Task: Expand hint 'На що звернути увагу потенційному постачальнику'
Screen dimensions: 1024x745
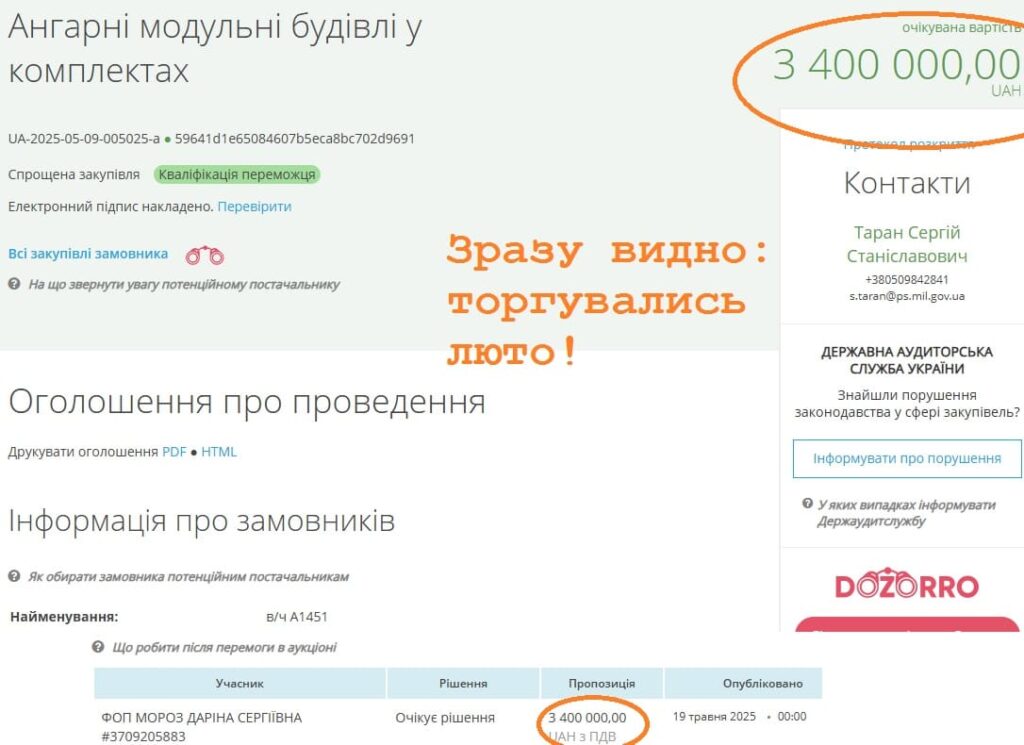Action: (183, 284)
